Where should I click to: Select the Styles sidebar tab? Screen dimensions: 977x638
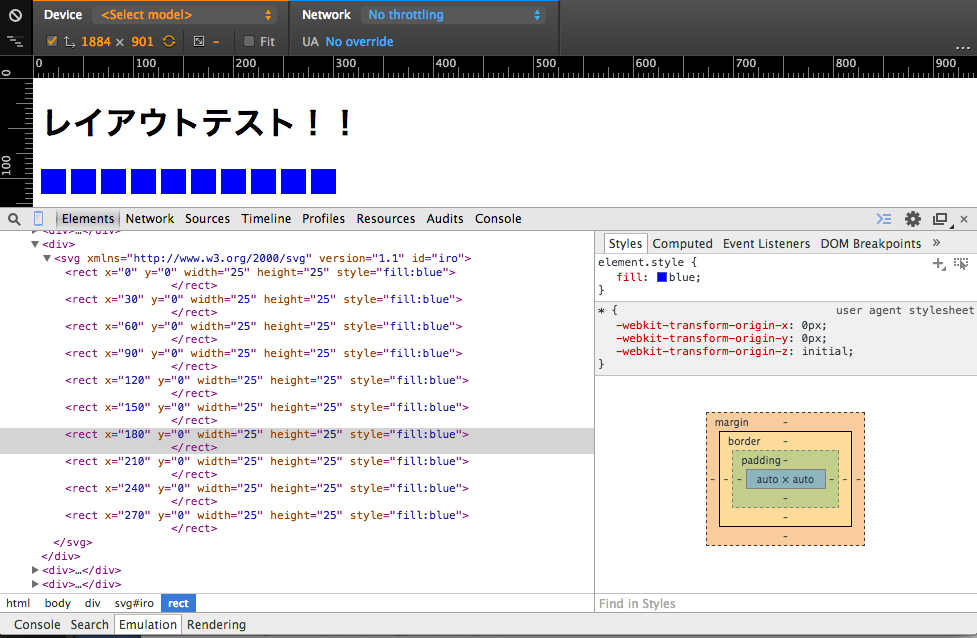tap(625, 244)
